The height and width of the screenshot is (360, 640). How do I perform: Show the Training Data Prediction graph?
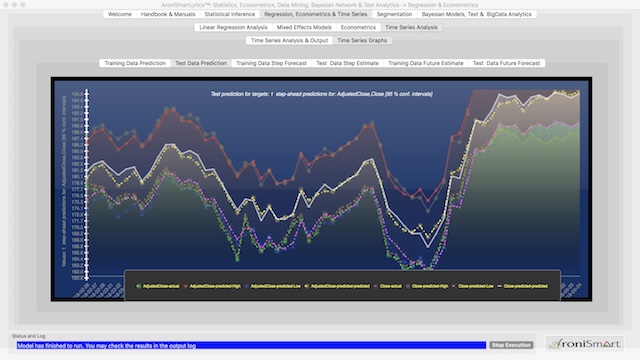135,63
